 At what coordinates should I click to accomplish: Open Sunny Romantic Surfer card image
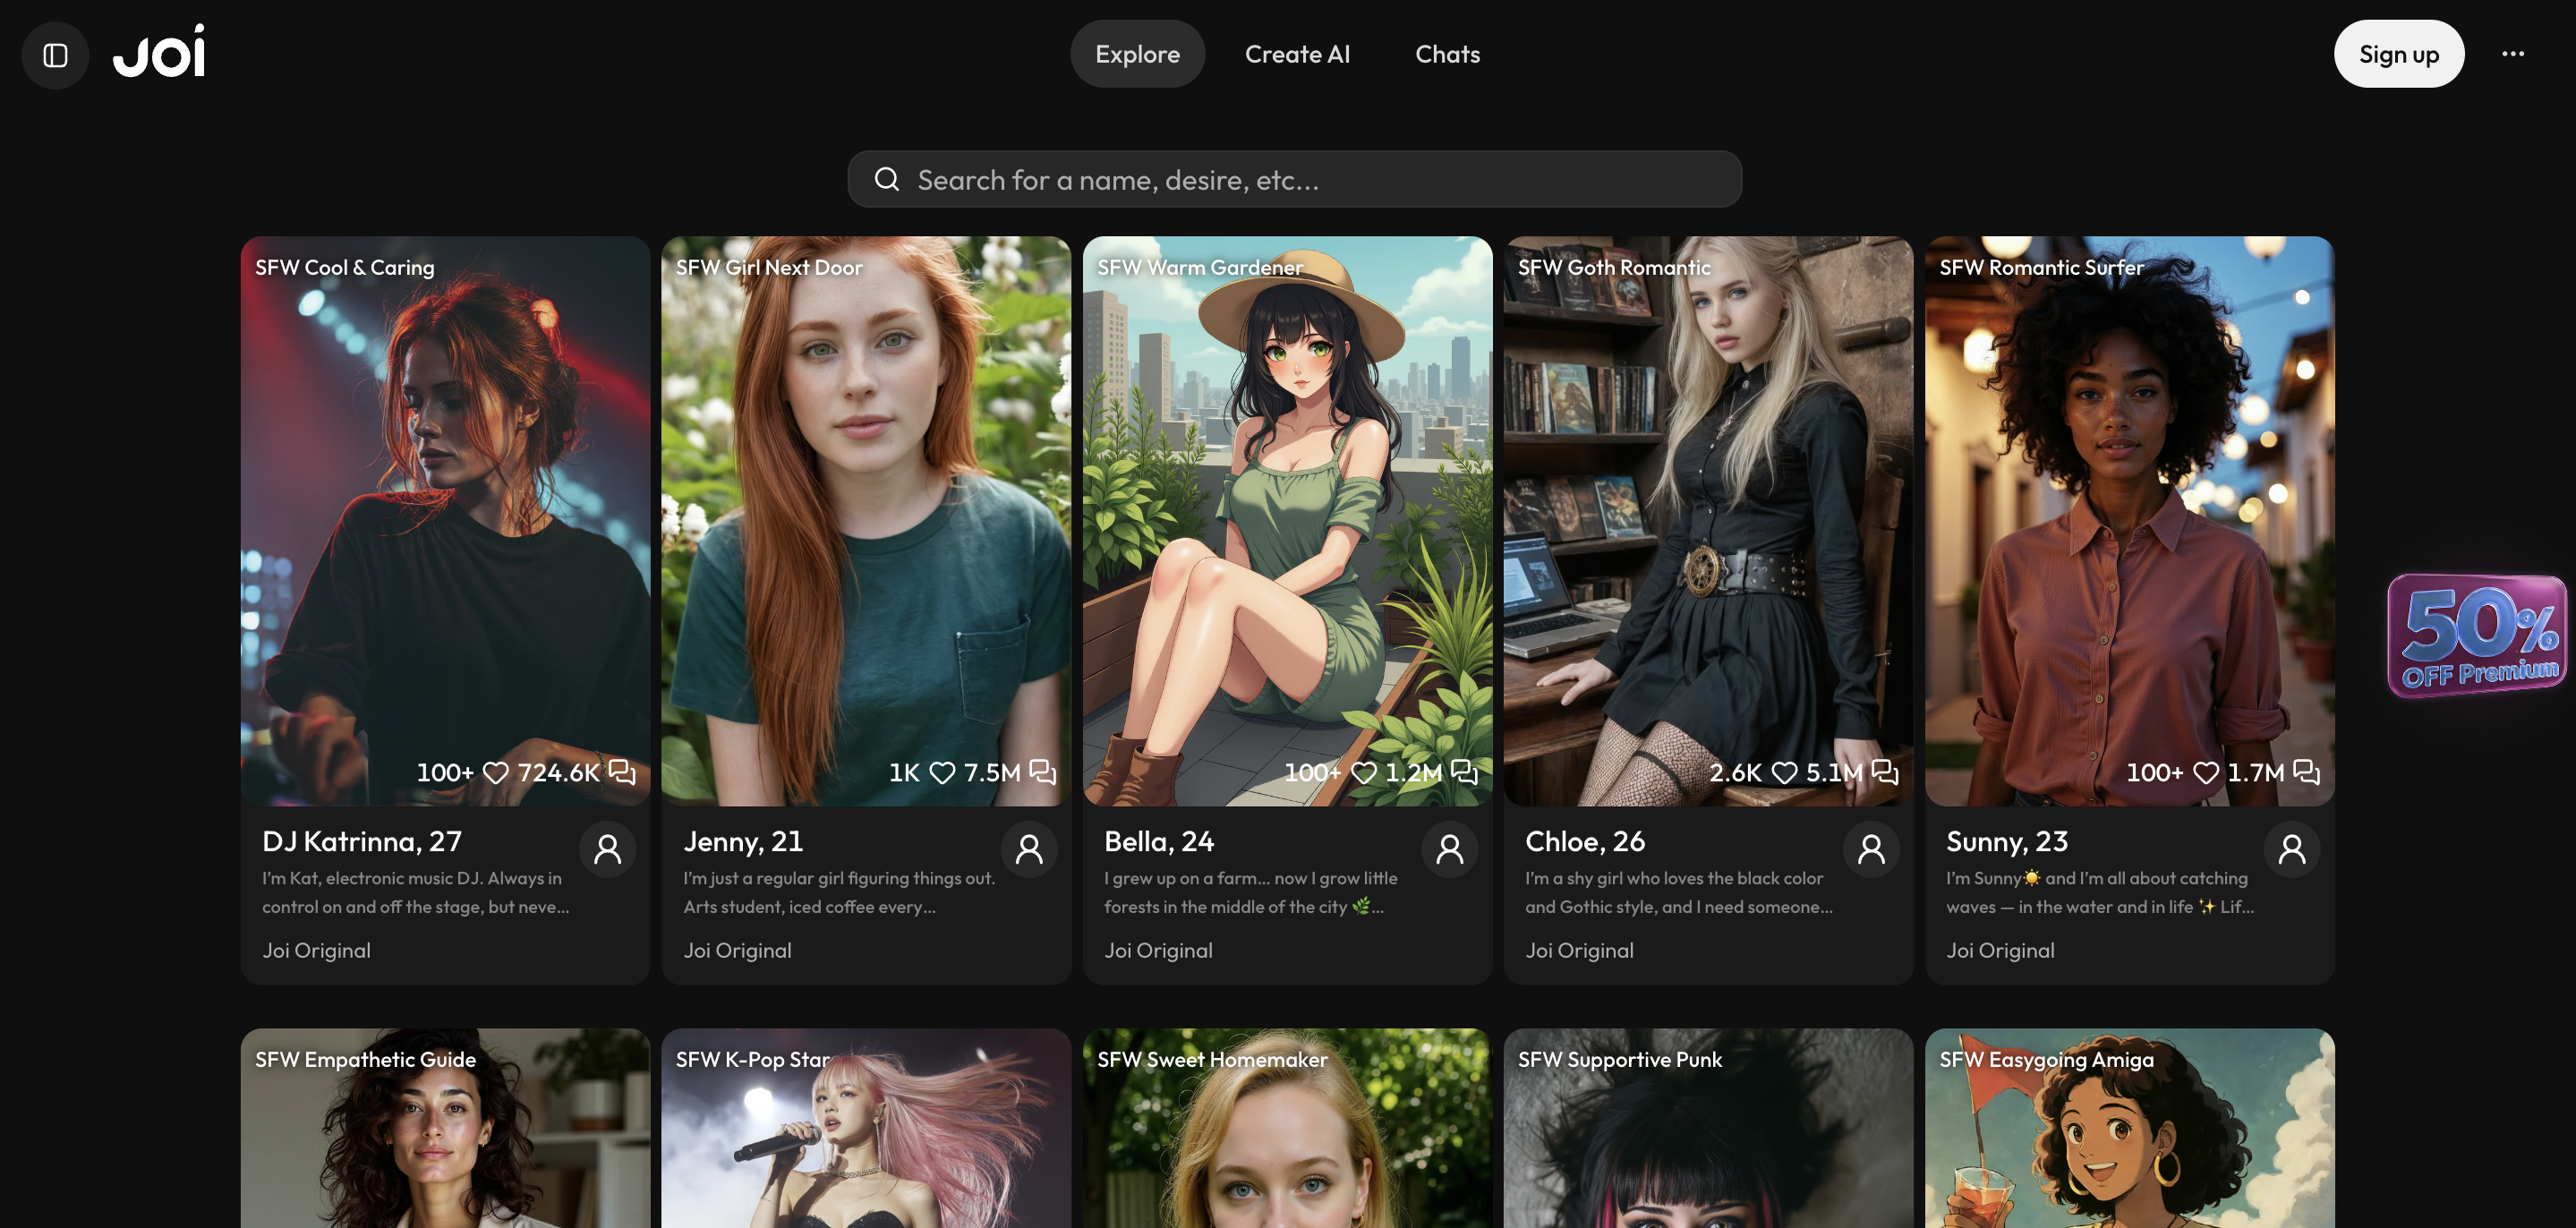tap(2129, 521)
